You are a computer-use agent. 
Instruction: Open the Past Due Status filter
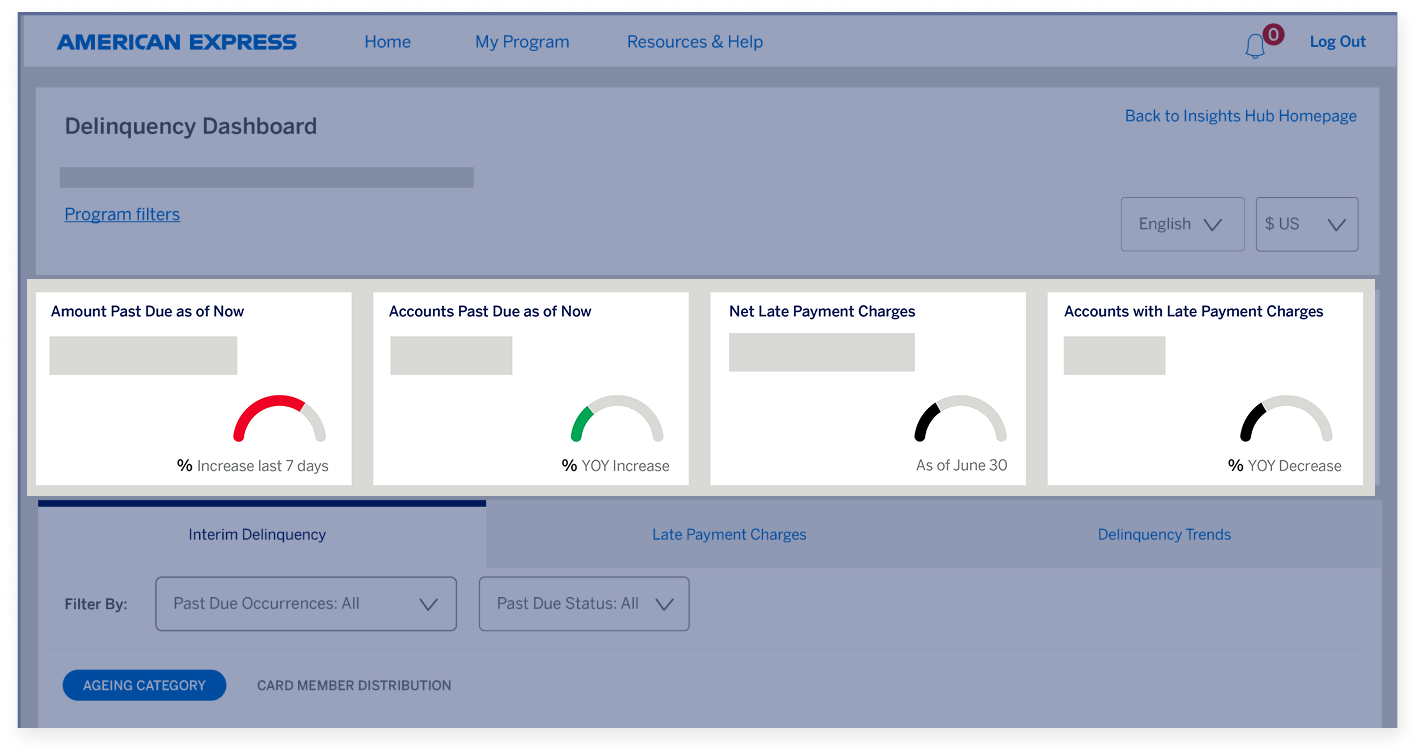[584, 603]
